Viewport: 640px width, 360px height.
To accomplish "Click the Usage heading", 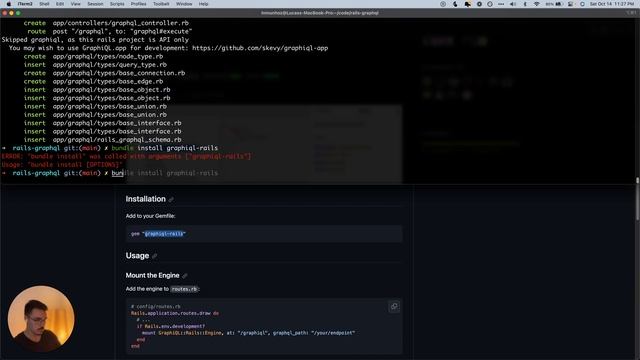I will [137, 256].
